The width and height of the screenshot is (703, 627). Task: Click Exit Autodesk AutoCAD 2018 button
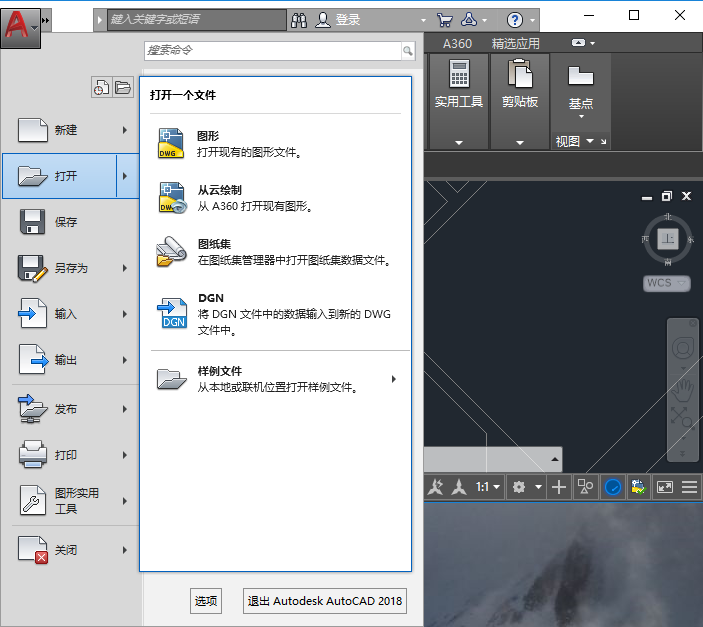pyautogui.click(x=325, y=601)
